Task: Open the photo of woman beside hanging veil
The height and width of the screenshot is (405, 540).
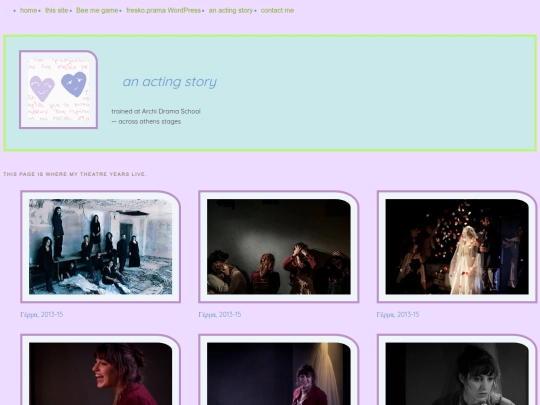Action: coord(279,370)
